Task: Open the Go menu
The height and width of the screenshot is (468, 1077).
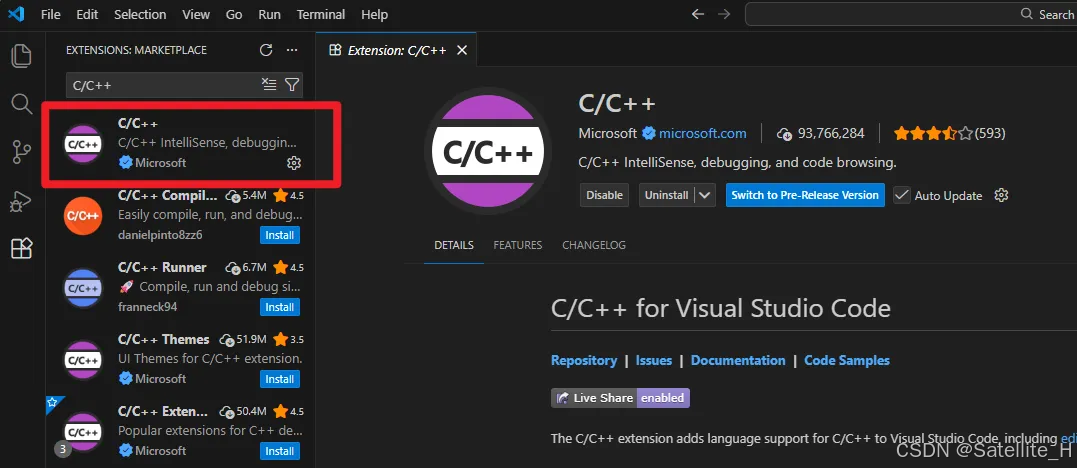Action: coord(234,14)
